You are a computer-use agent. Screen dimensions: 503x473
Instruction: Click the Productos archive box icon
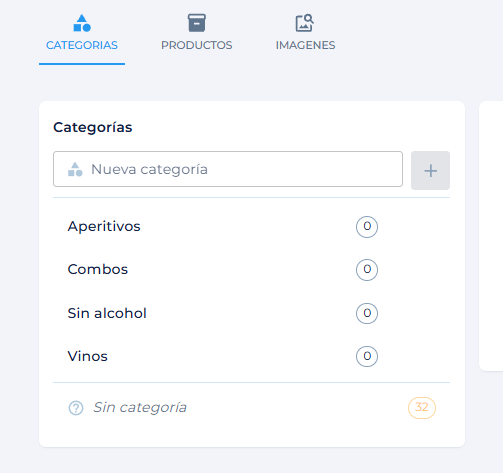click(197, 23)
